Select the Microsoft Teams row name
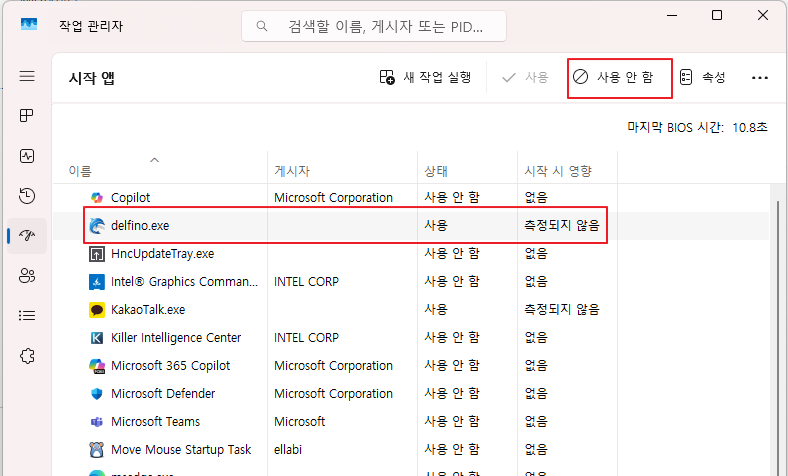 click(x=155, y=422)
